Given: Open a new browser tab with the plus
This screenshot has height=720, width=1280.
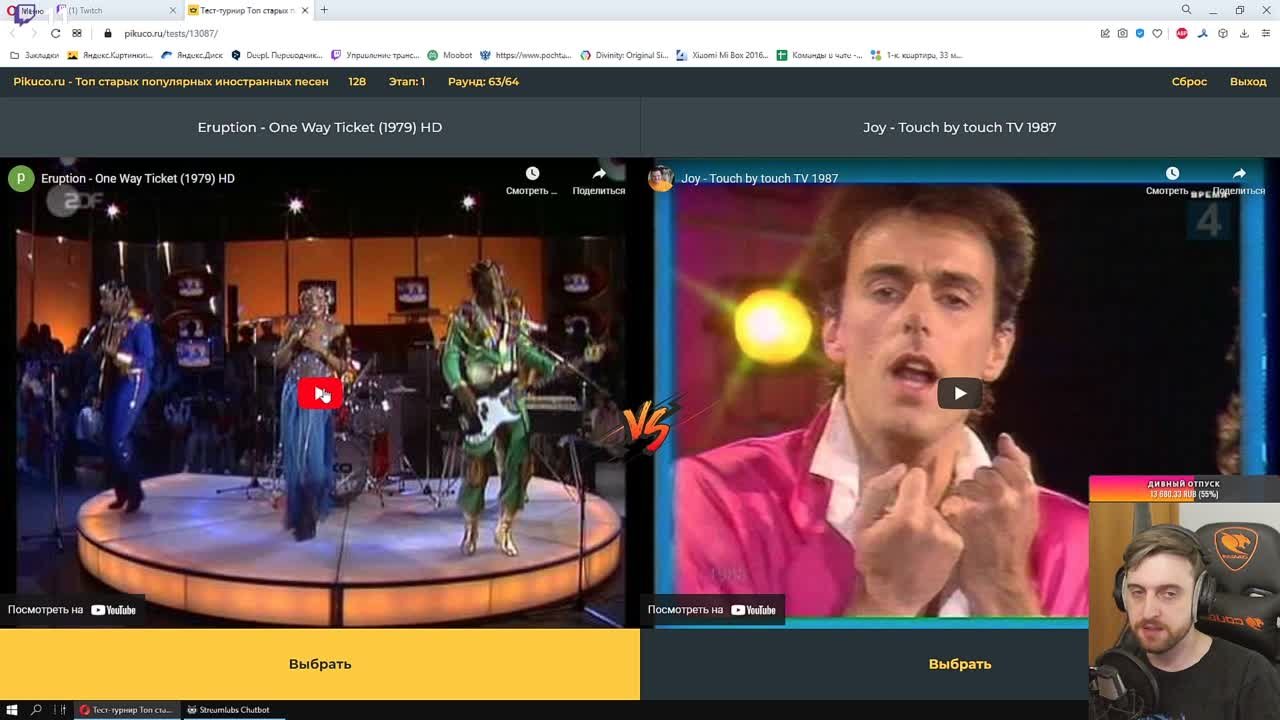Looking at the screenshot, I should [324, 10].
